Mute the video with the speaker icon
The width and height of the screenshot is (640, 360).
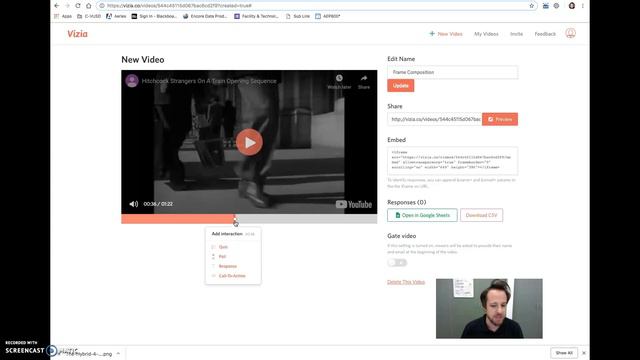(133, 204)
